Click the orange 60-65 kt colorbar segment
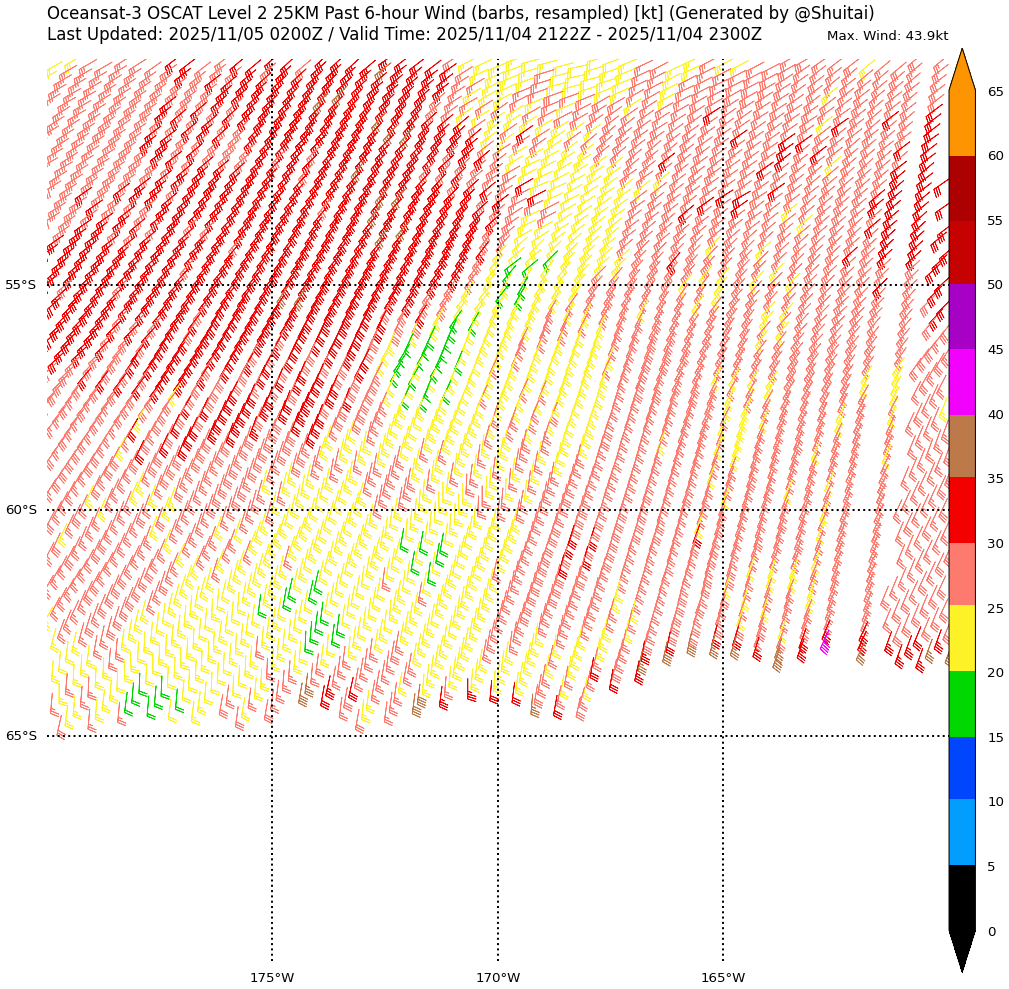 [x=961, y=123]
